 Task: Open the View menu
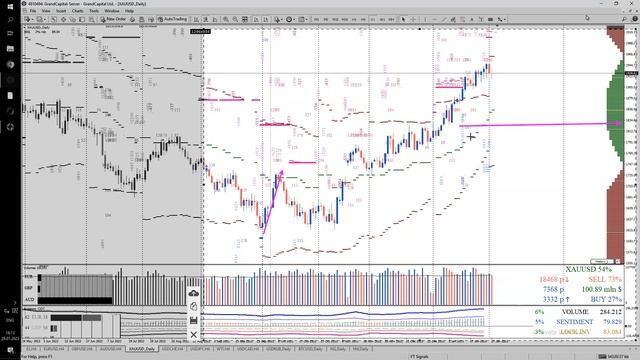tap(46, 11)
